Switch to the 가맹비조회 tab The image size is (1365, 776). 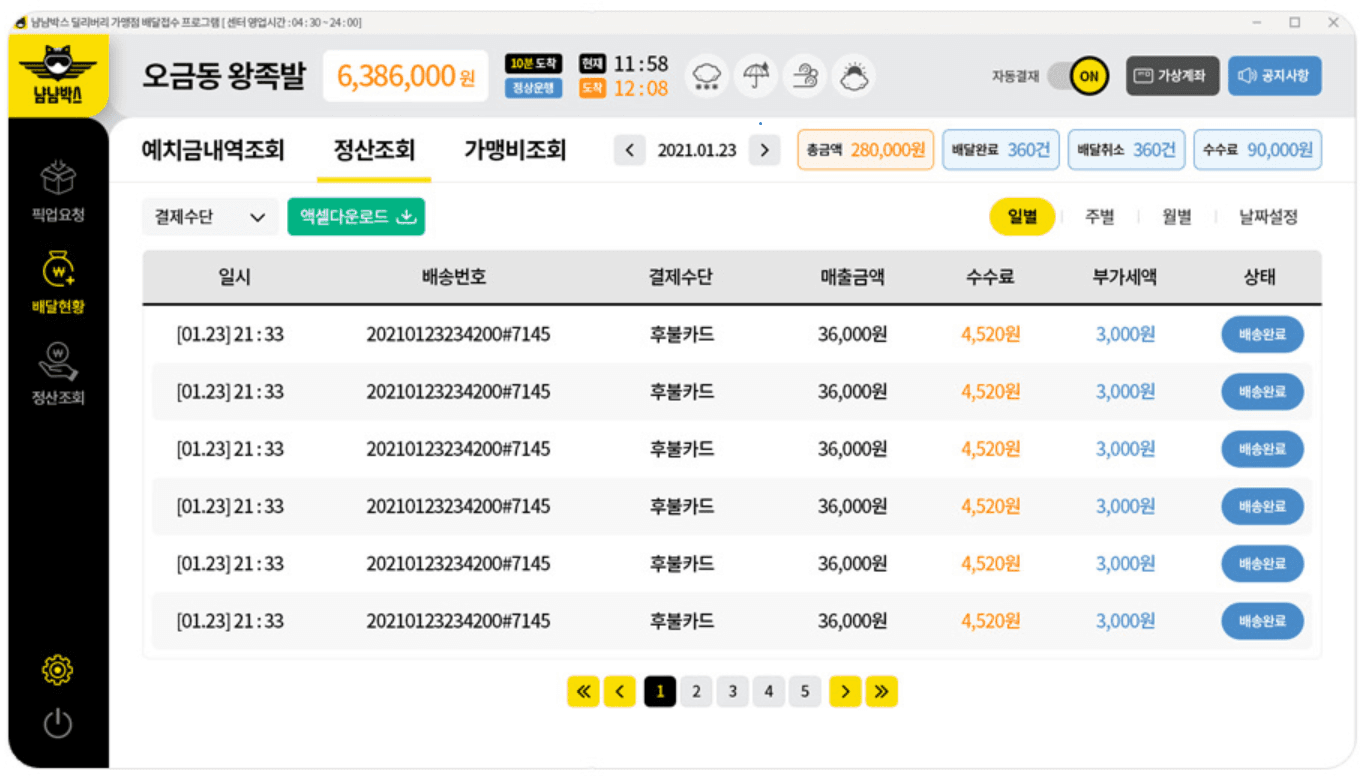(515, 150)
